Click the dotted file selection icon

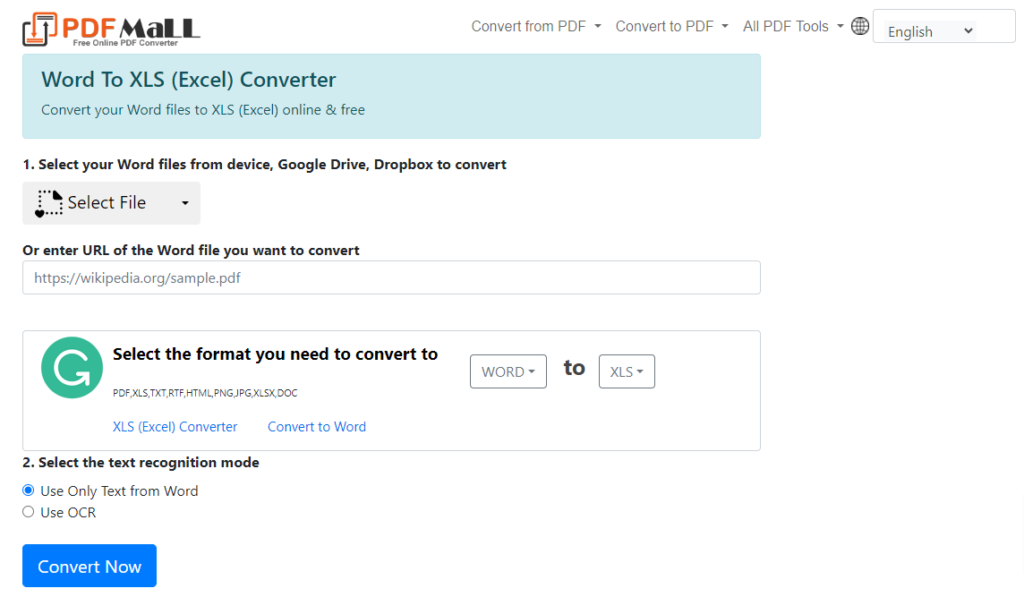(48, 203)
